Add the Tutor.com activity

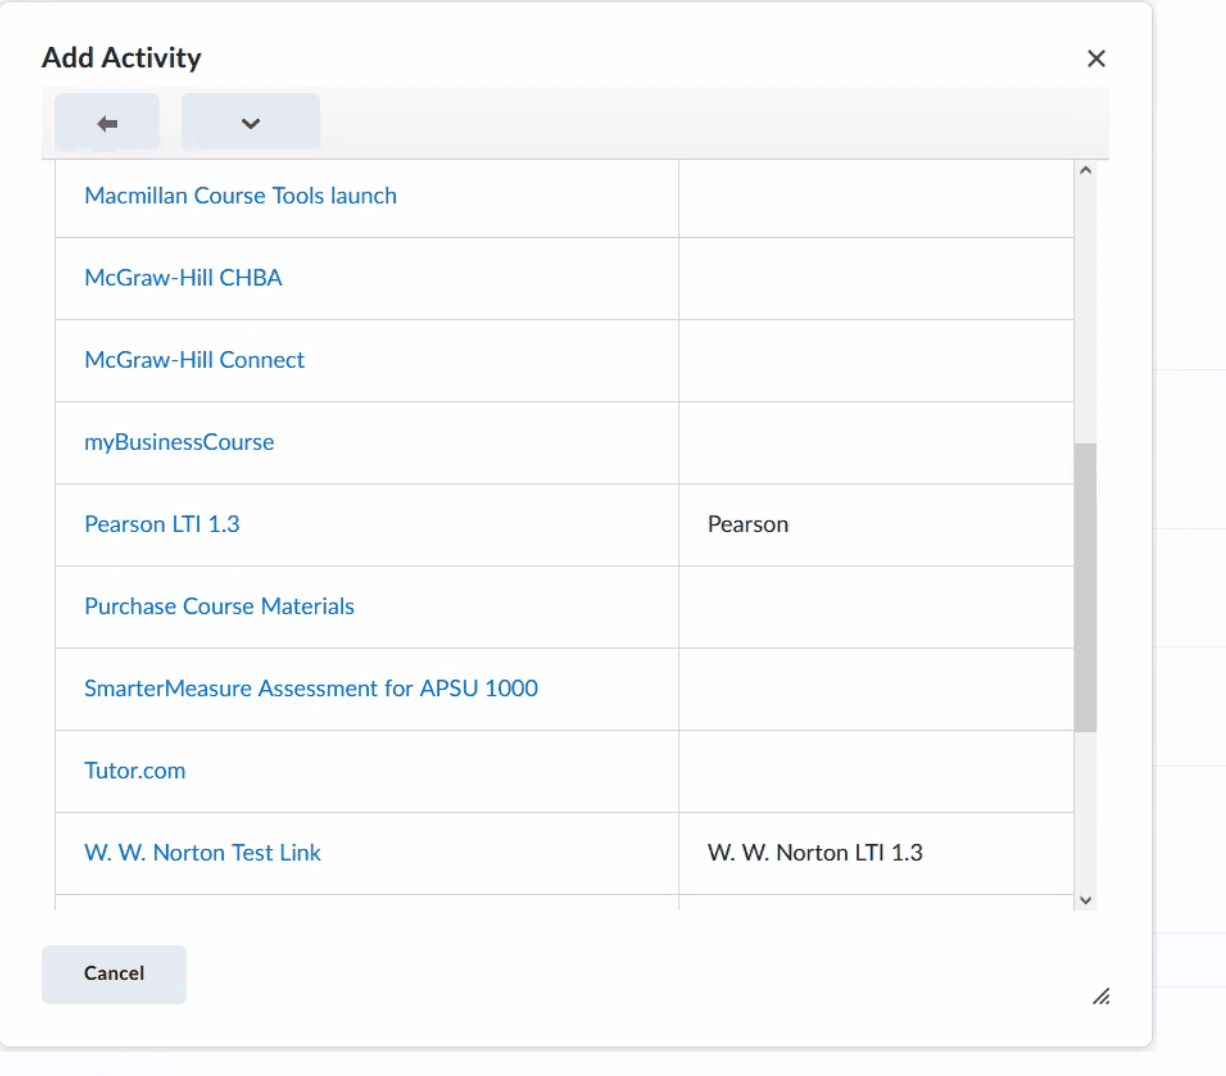click(135, 770)
